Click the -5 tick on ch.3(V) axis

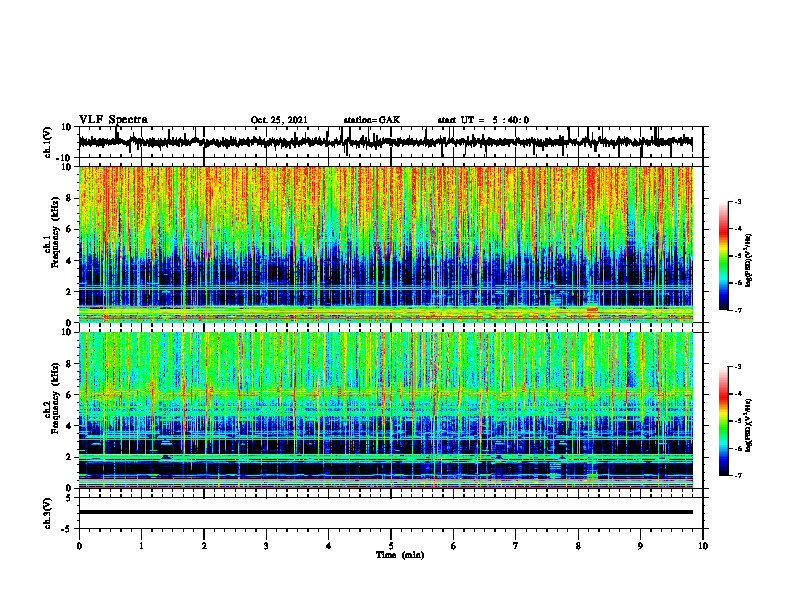click(x=67, y=529)
